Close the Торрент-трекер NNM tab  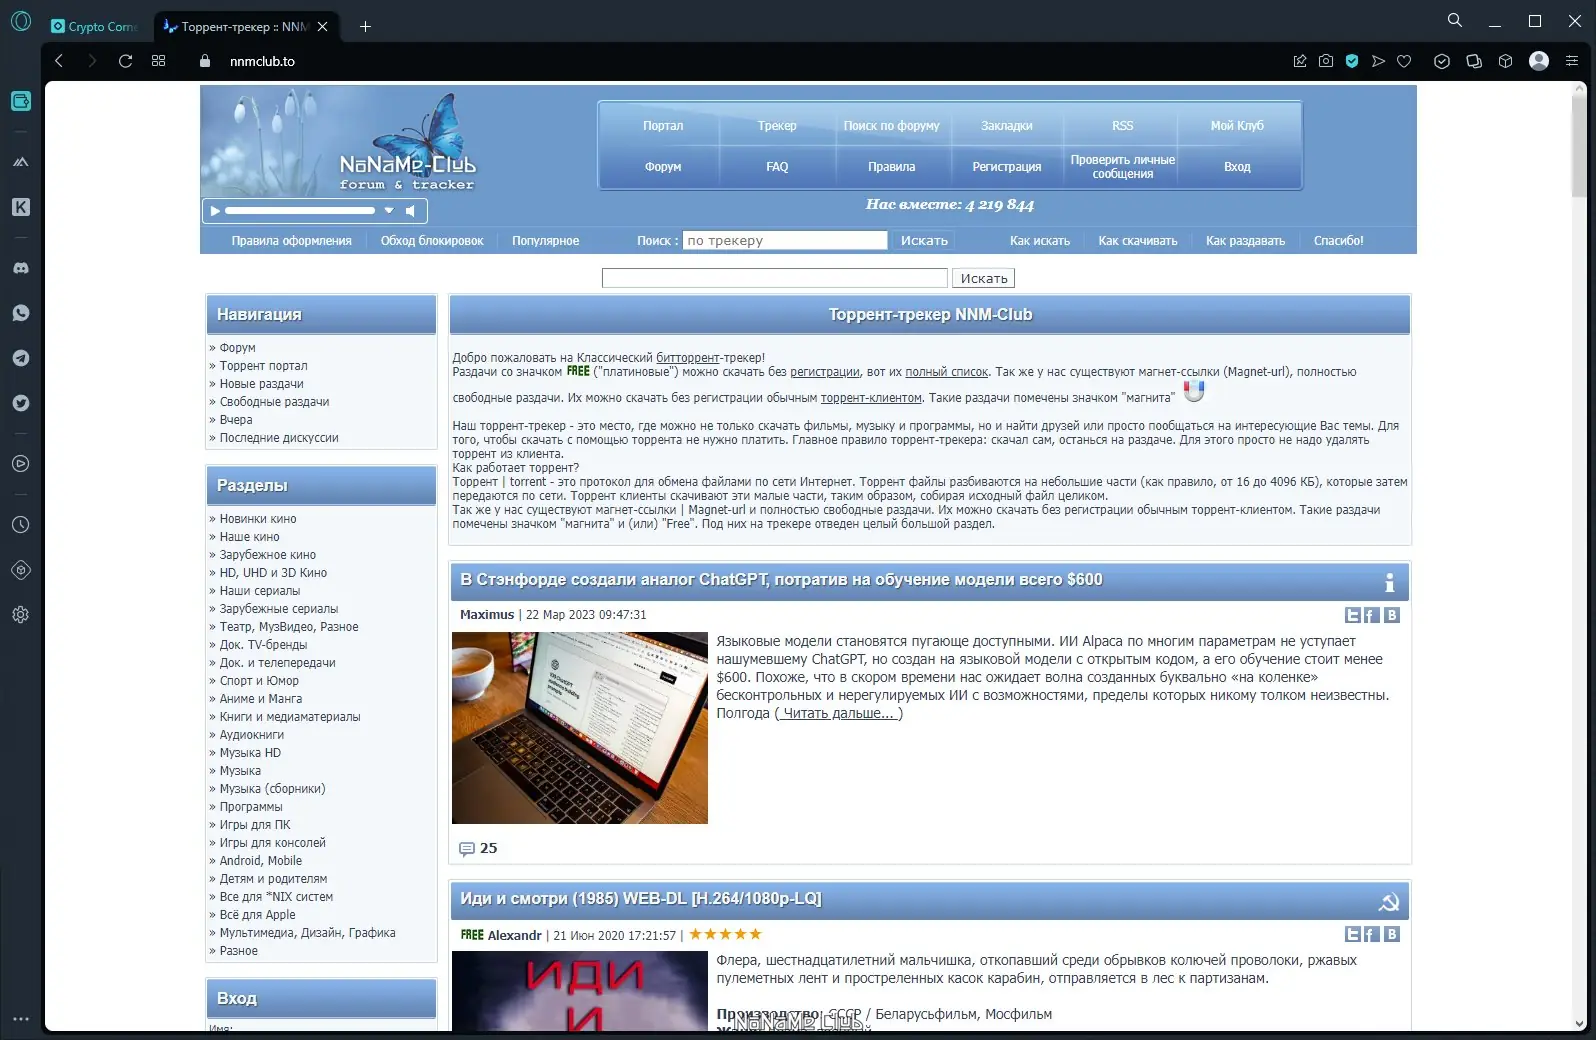322,27
